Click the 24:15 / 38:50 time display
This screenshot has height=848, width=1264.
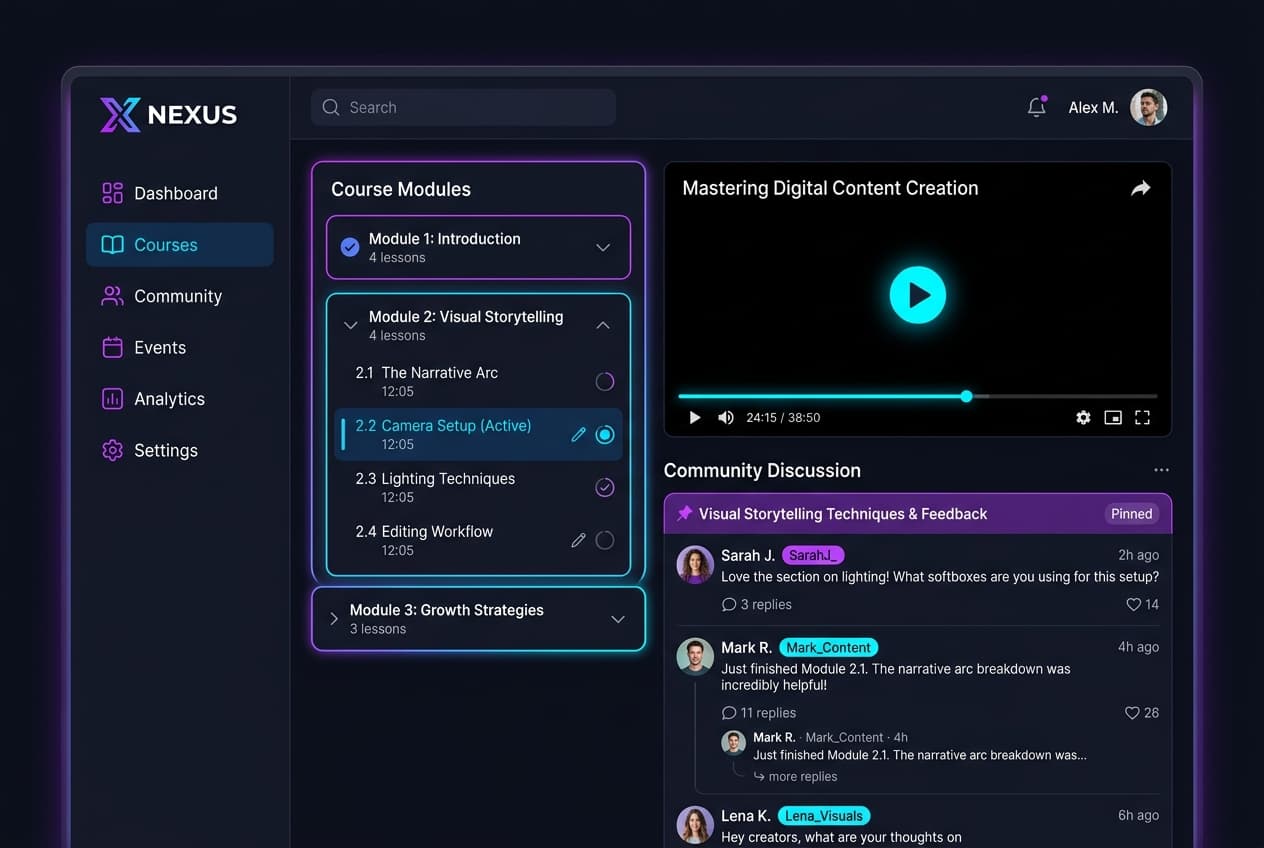click(x=783, y=418)
